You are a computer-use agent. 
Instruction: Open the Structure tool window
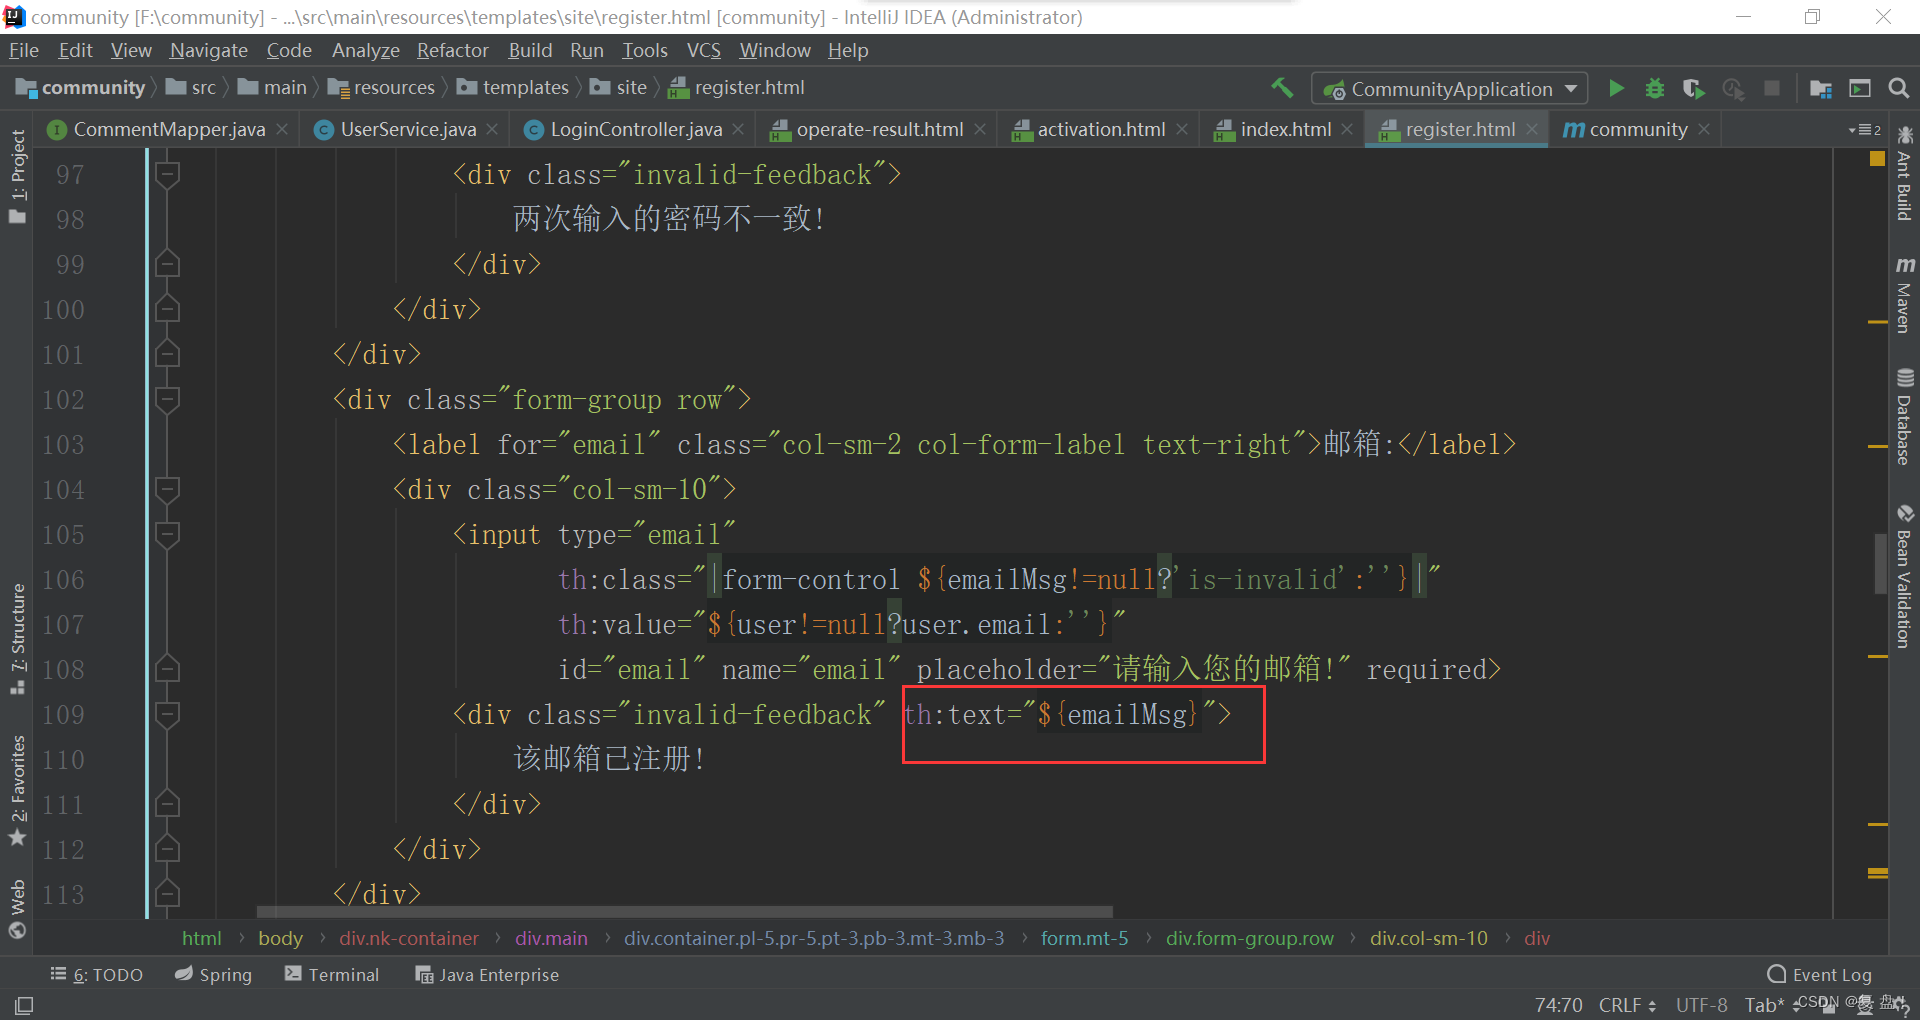tap(18, 638)
